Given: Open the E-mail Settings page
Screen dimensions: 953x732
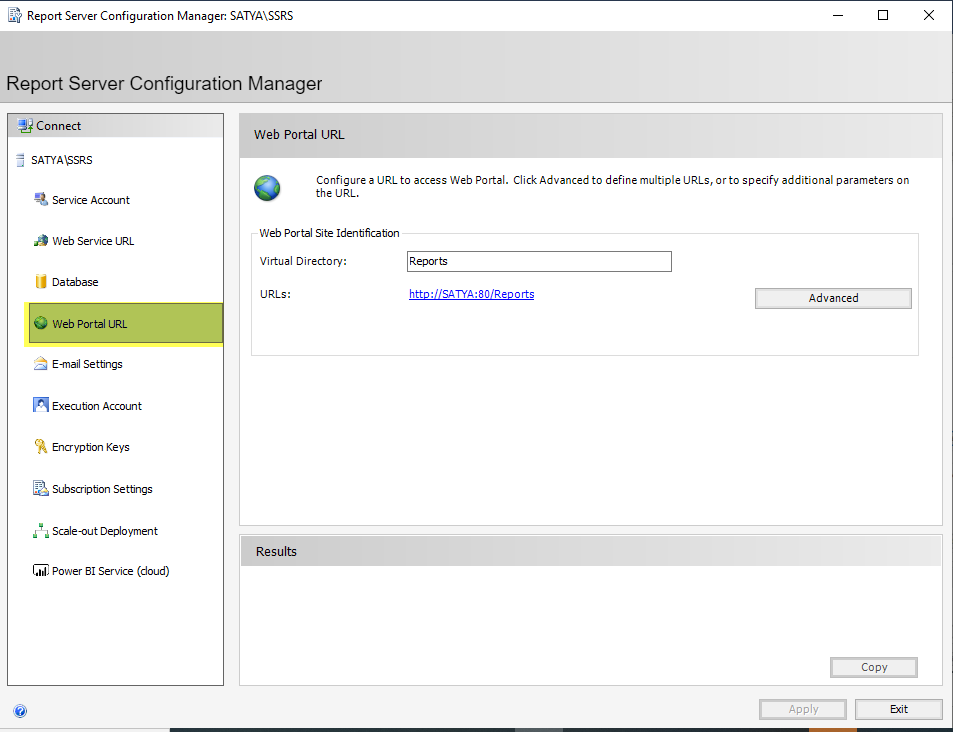Looking at the screenshot, I should 87,364.
